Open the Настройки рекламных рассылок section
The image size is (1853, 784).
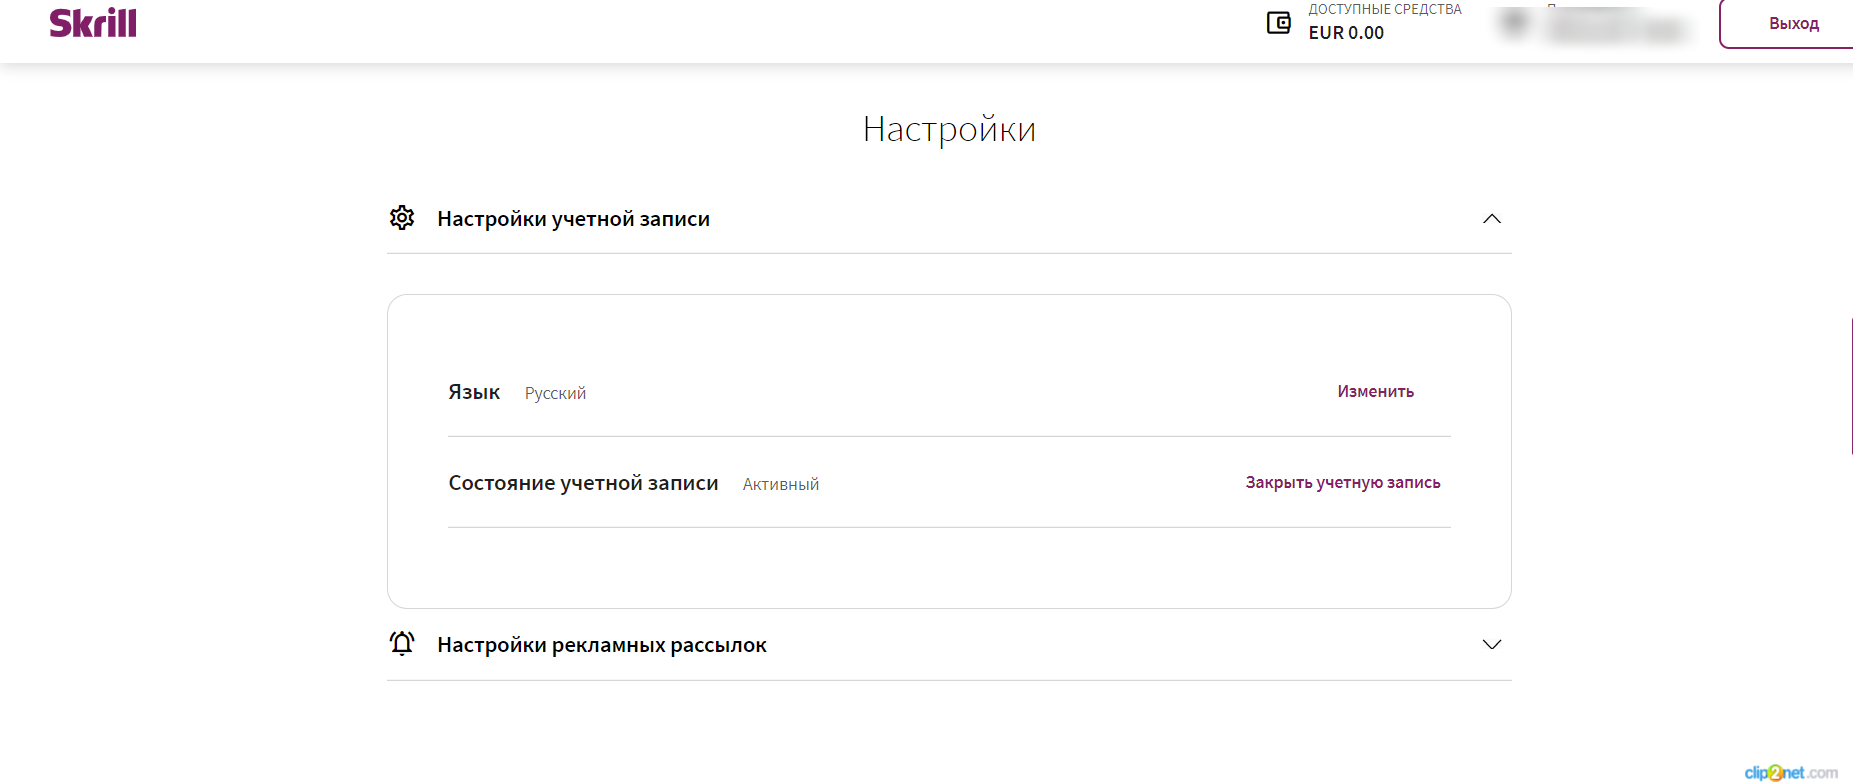pos(949,645)
